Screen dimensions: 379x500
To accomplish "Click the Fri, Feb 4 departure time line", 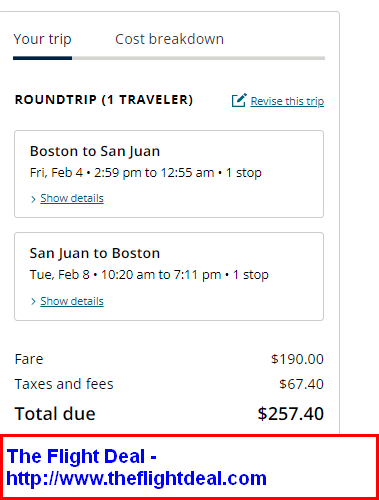I will coord(146,173).
